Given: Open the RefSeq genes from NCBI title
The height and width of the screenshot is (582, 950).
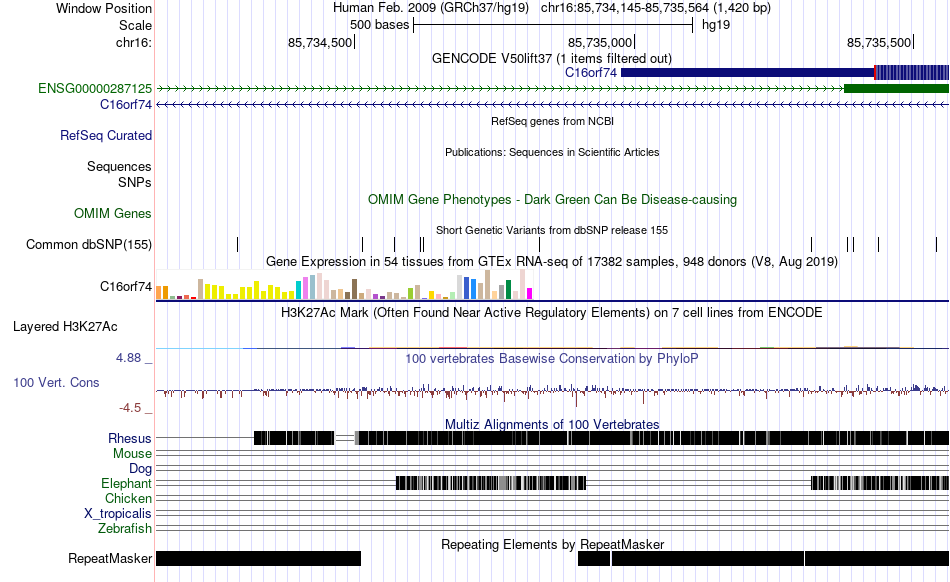Looking at the screenshot, I should pyautogui.click(x=552, y=121).
